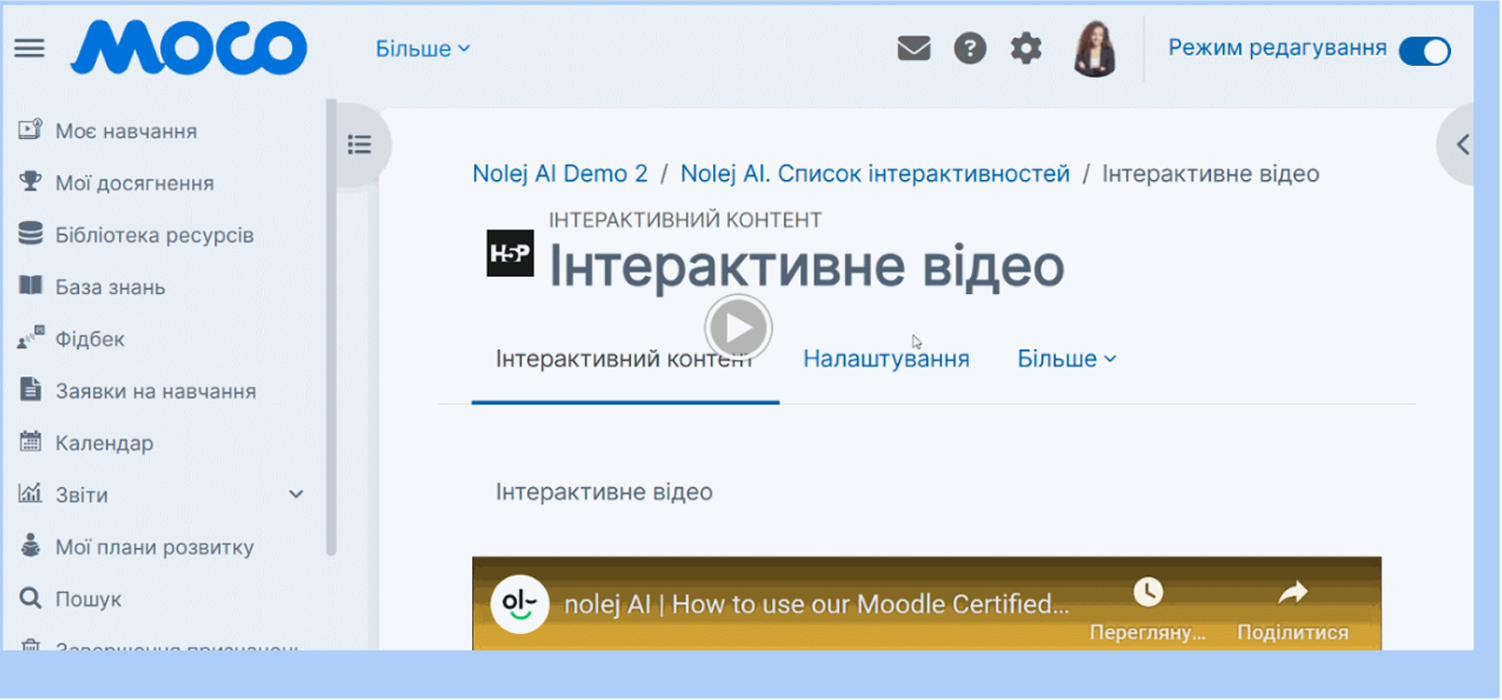Click the H5P activity icon

[510, 254]
